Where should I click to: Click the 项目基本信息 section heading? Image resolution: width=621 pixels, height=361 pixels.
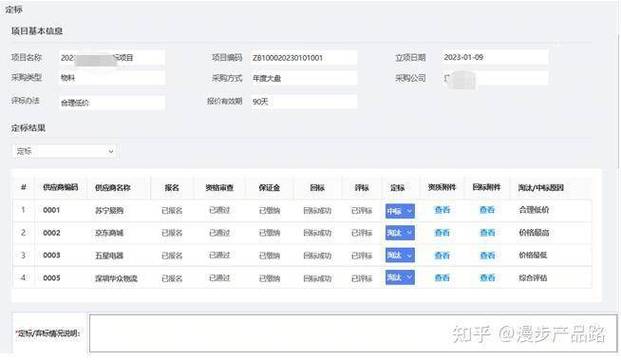tap(37, 31)
